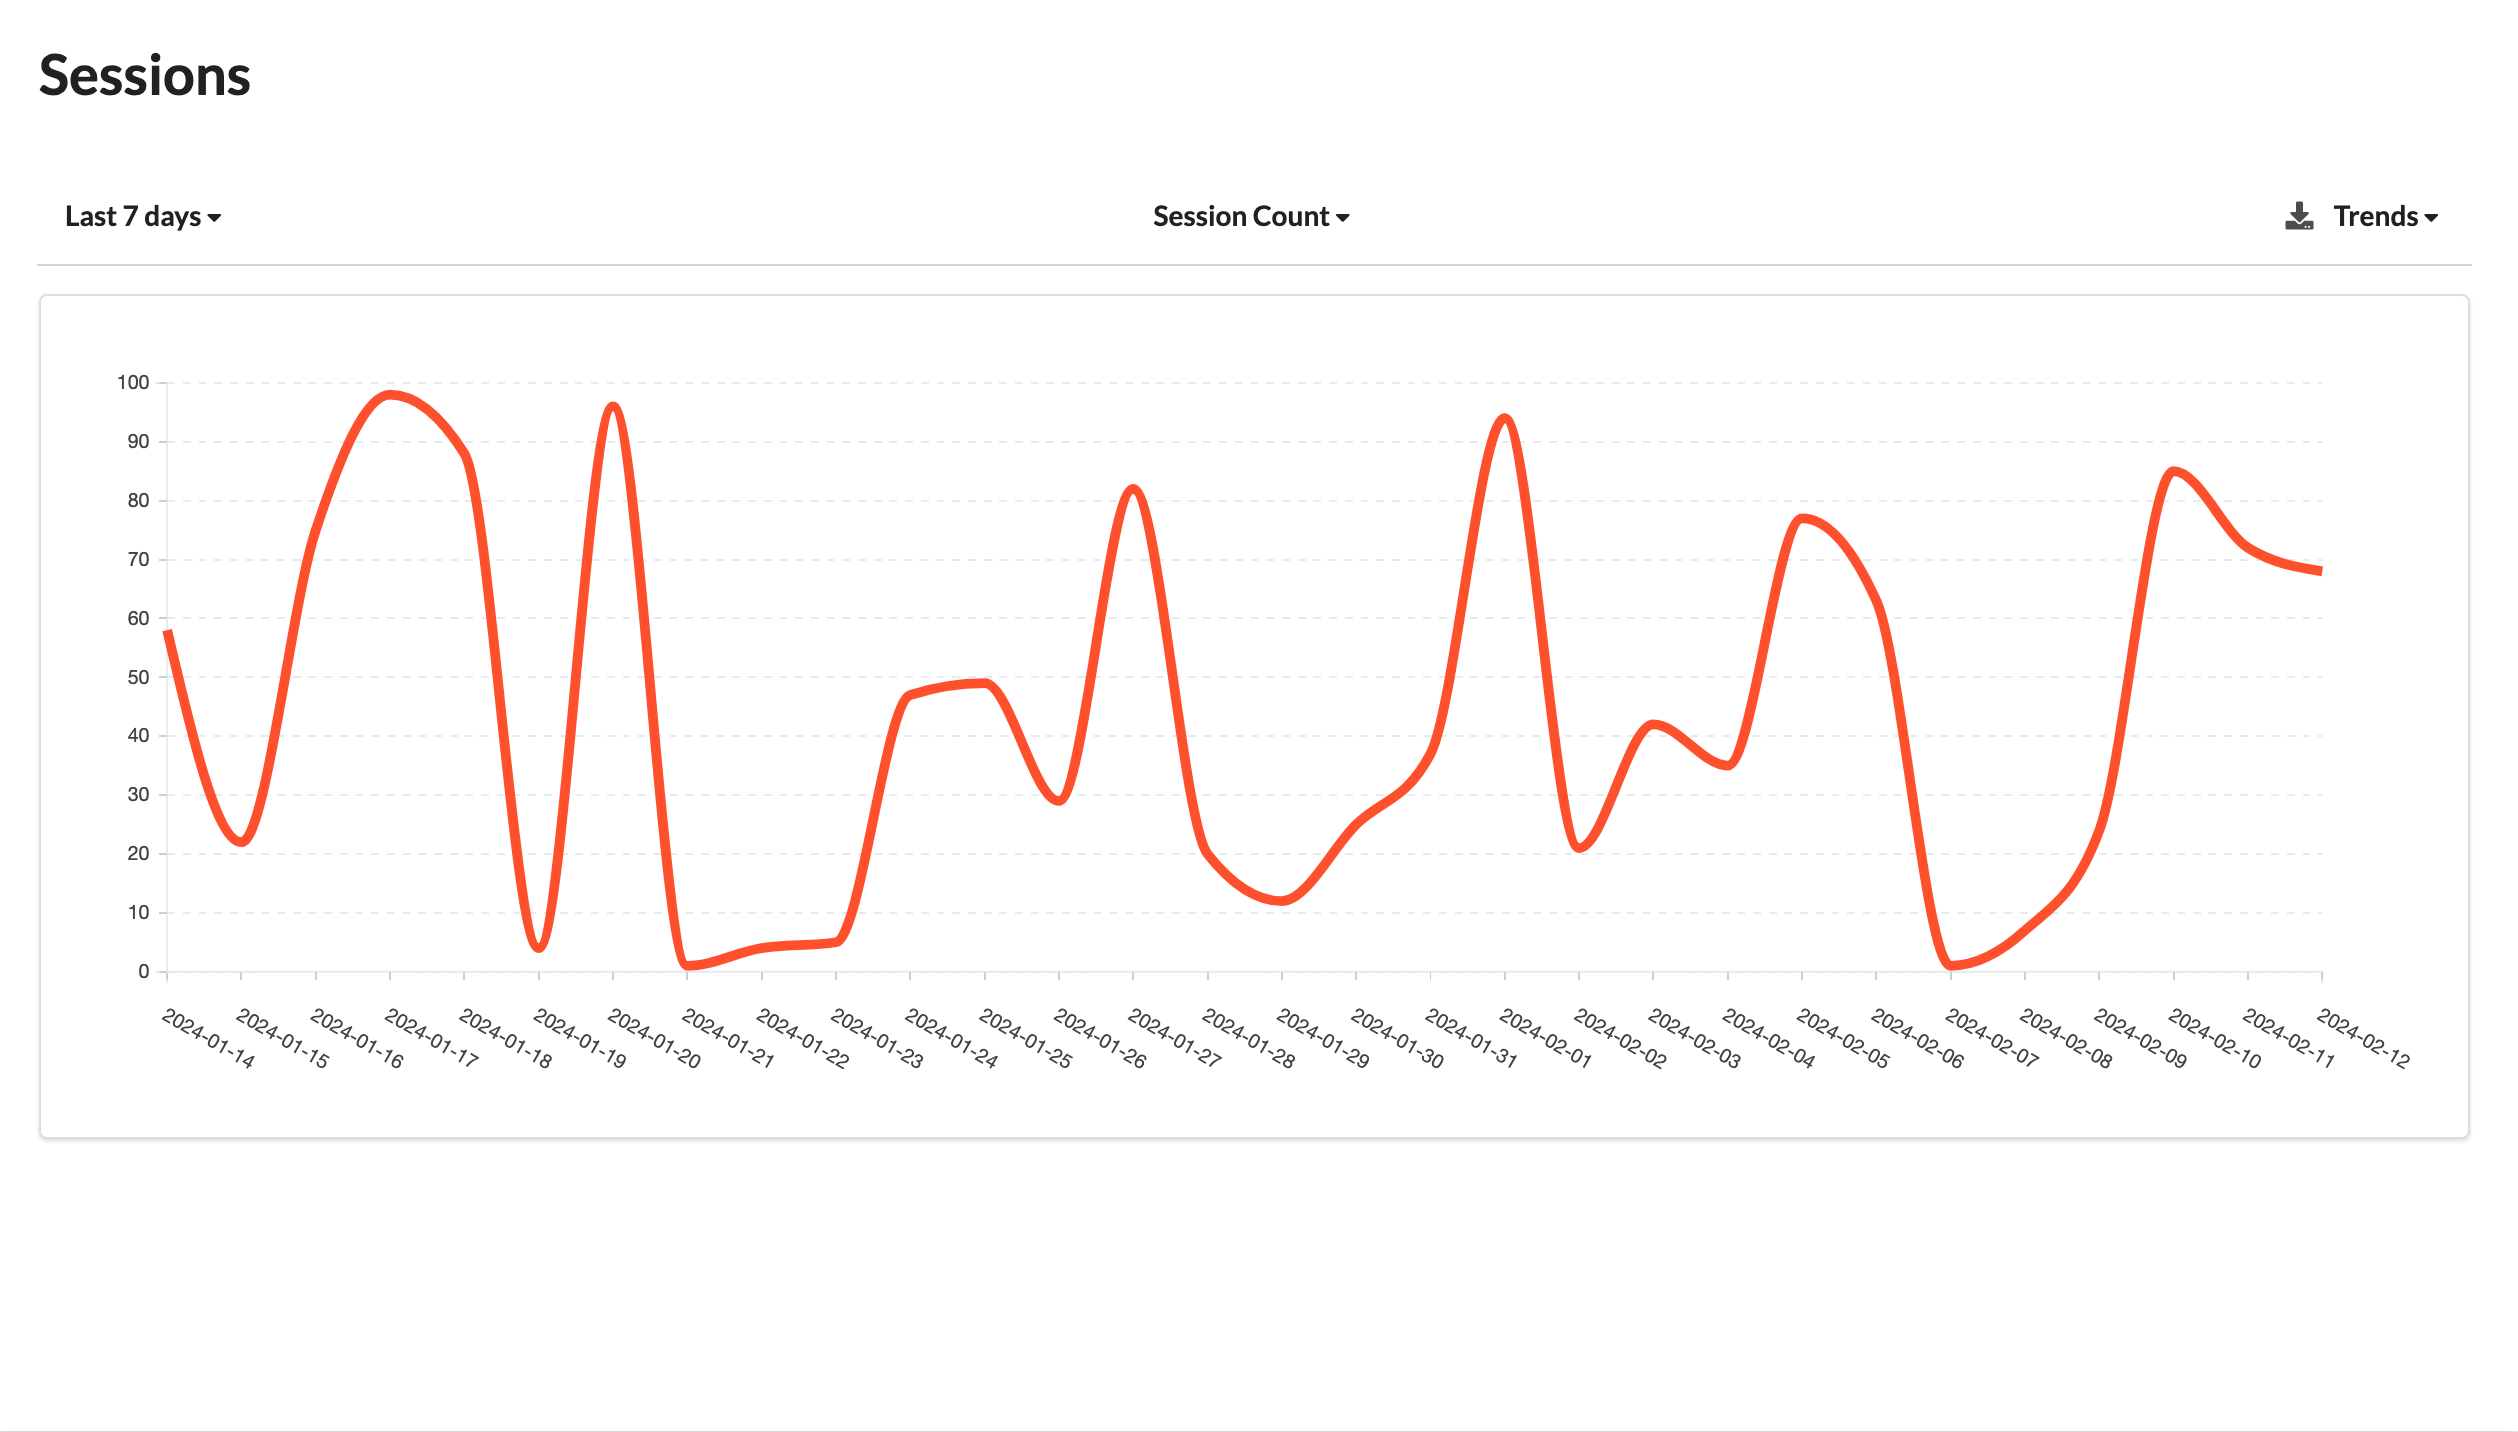Toggle the session count metric view

click(x=1252, y=214)
